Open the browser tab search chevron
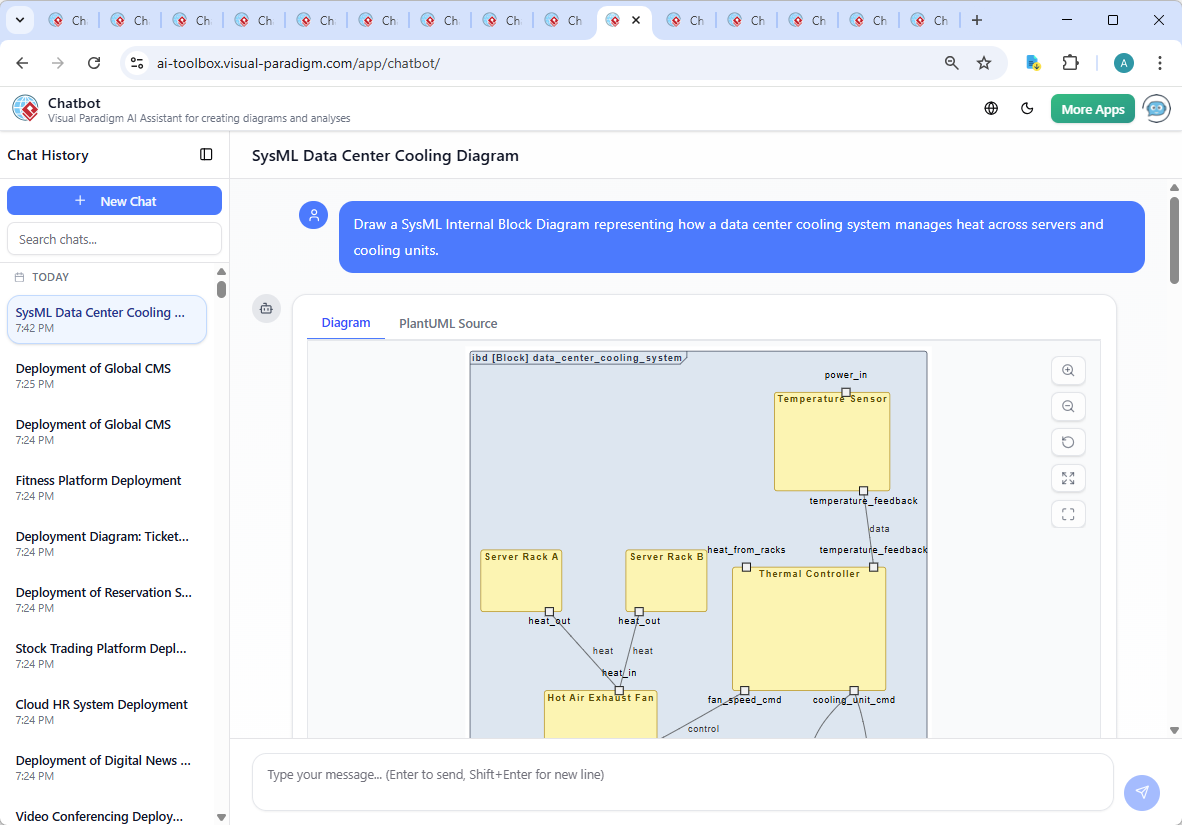The height and width of the screenshot is (825, 1182). (x=19, y=19)
